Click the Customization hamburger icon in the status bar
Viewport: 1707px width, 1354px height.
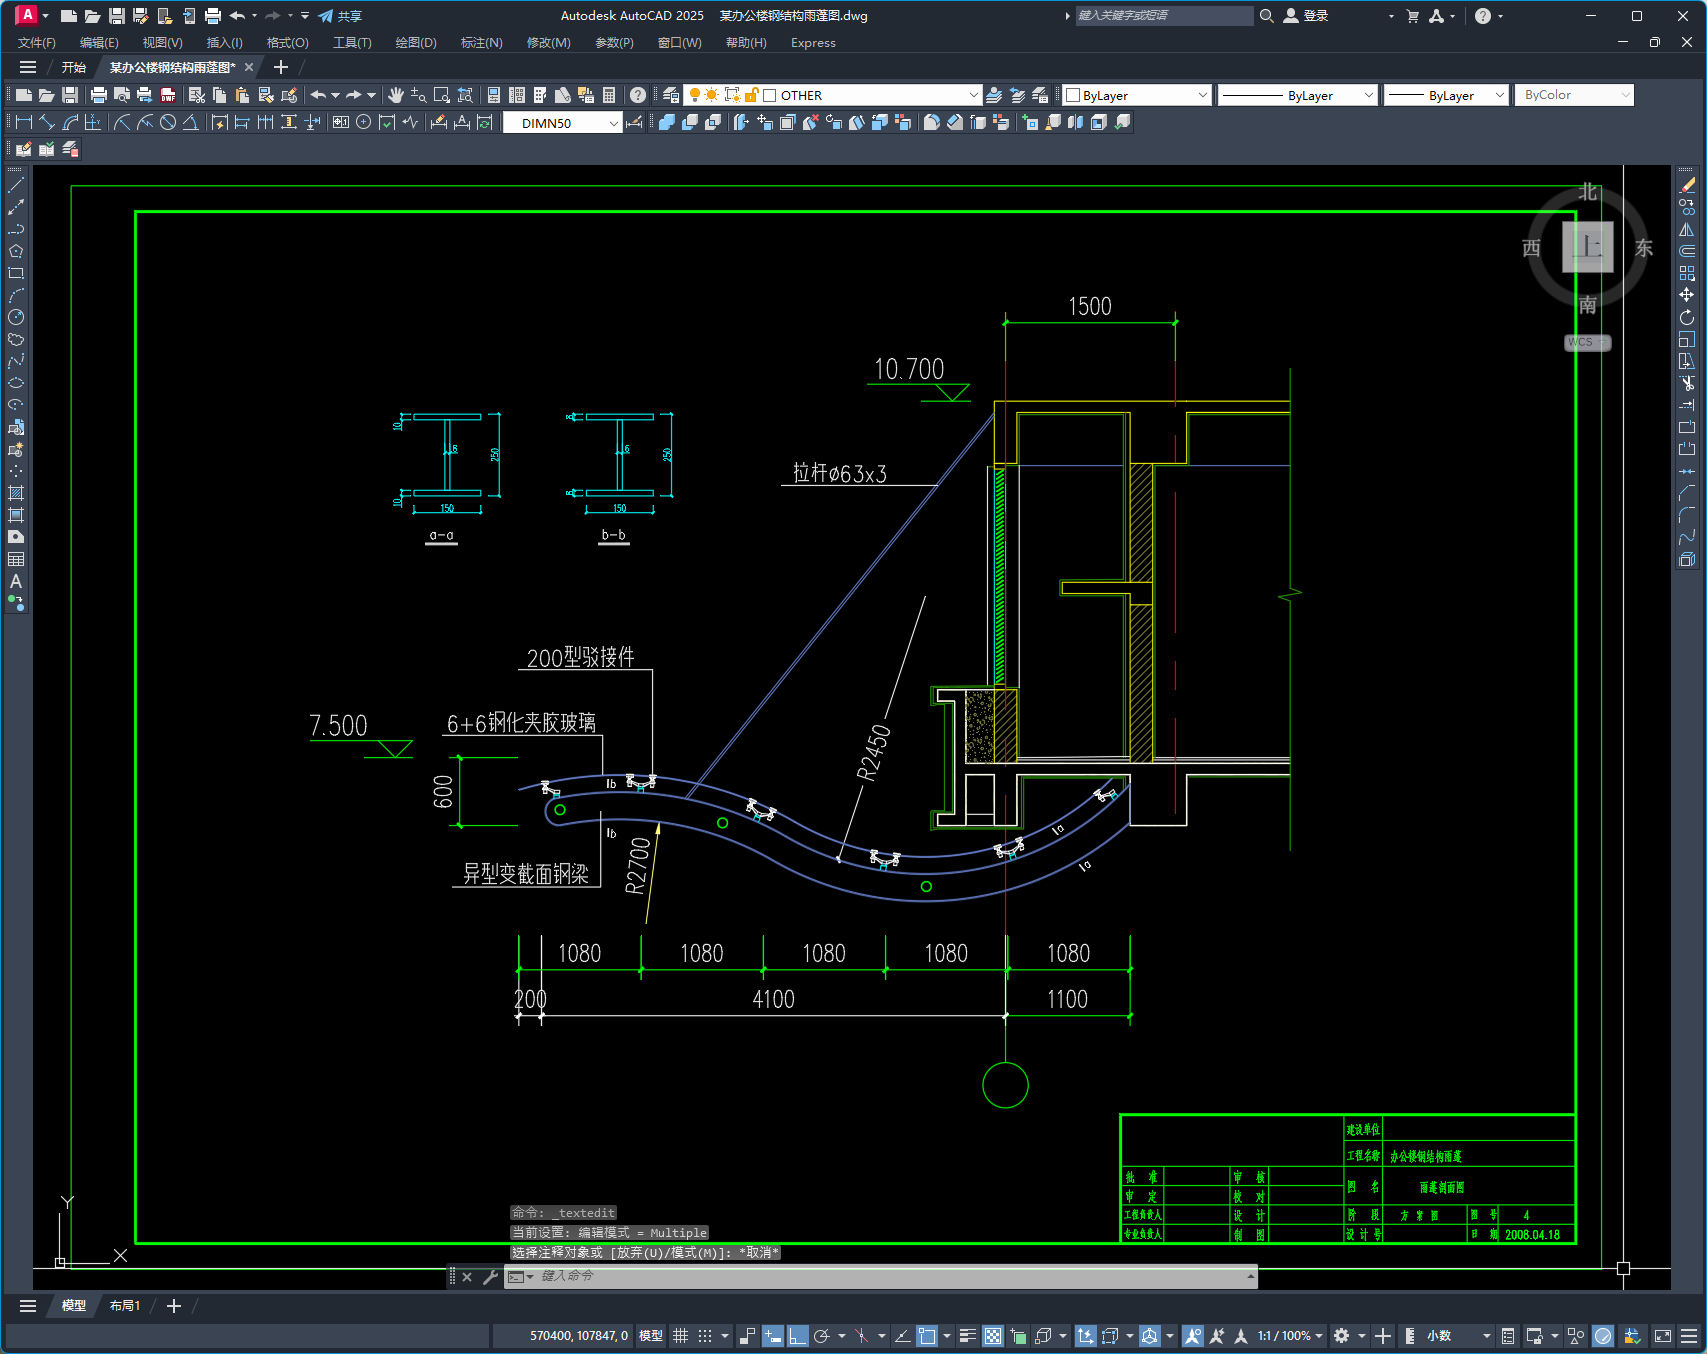1689,1336
